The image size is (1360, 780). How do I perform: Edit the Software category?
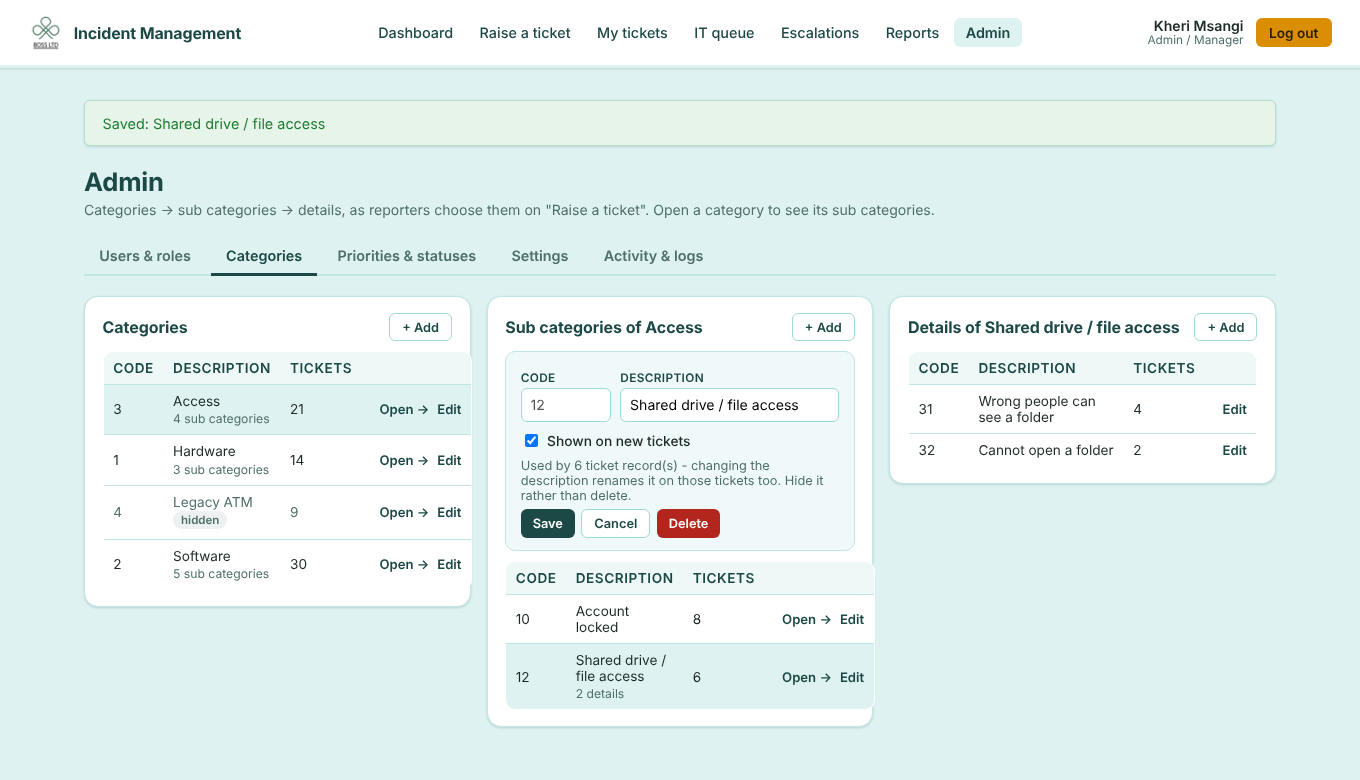[449, 564]
